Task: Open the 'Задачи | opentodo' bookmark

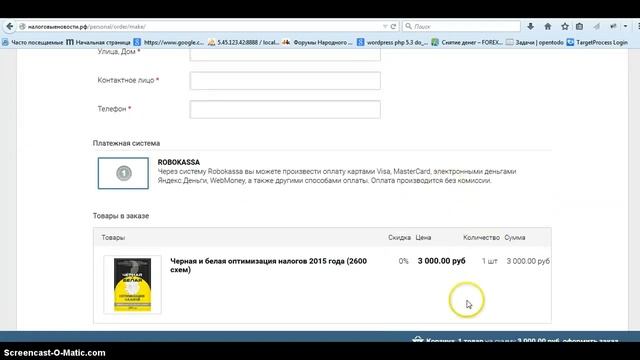Action: [x=535, y=42]
